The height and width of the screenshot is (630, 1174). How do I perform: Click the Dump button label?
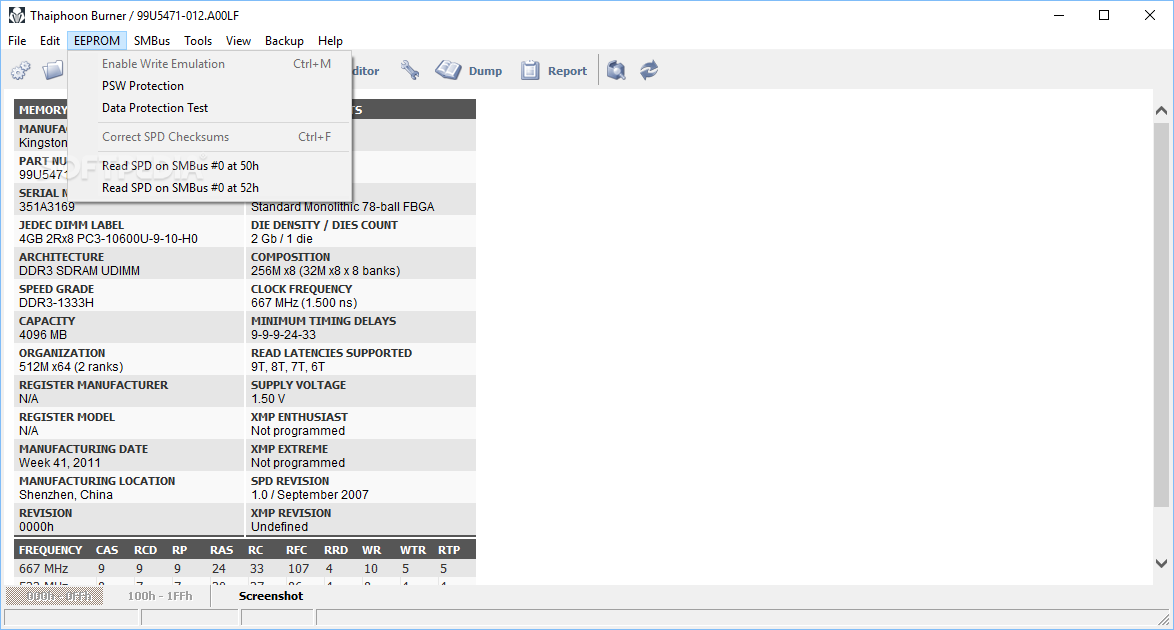click(x=485, y=71)
